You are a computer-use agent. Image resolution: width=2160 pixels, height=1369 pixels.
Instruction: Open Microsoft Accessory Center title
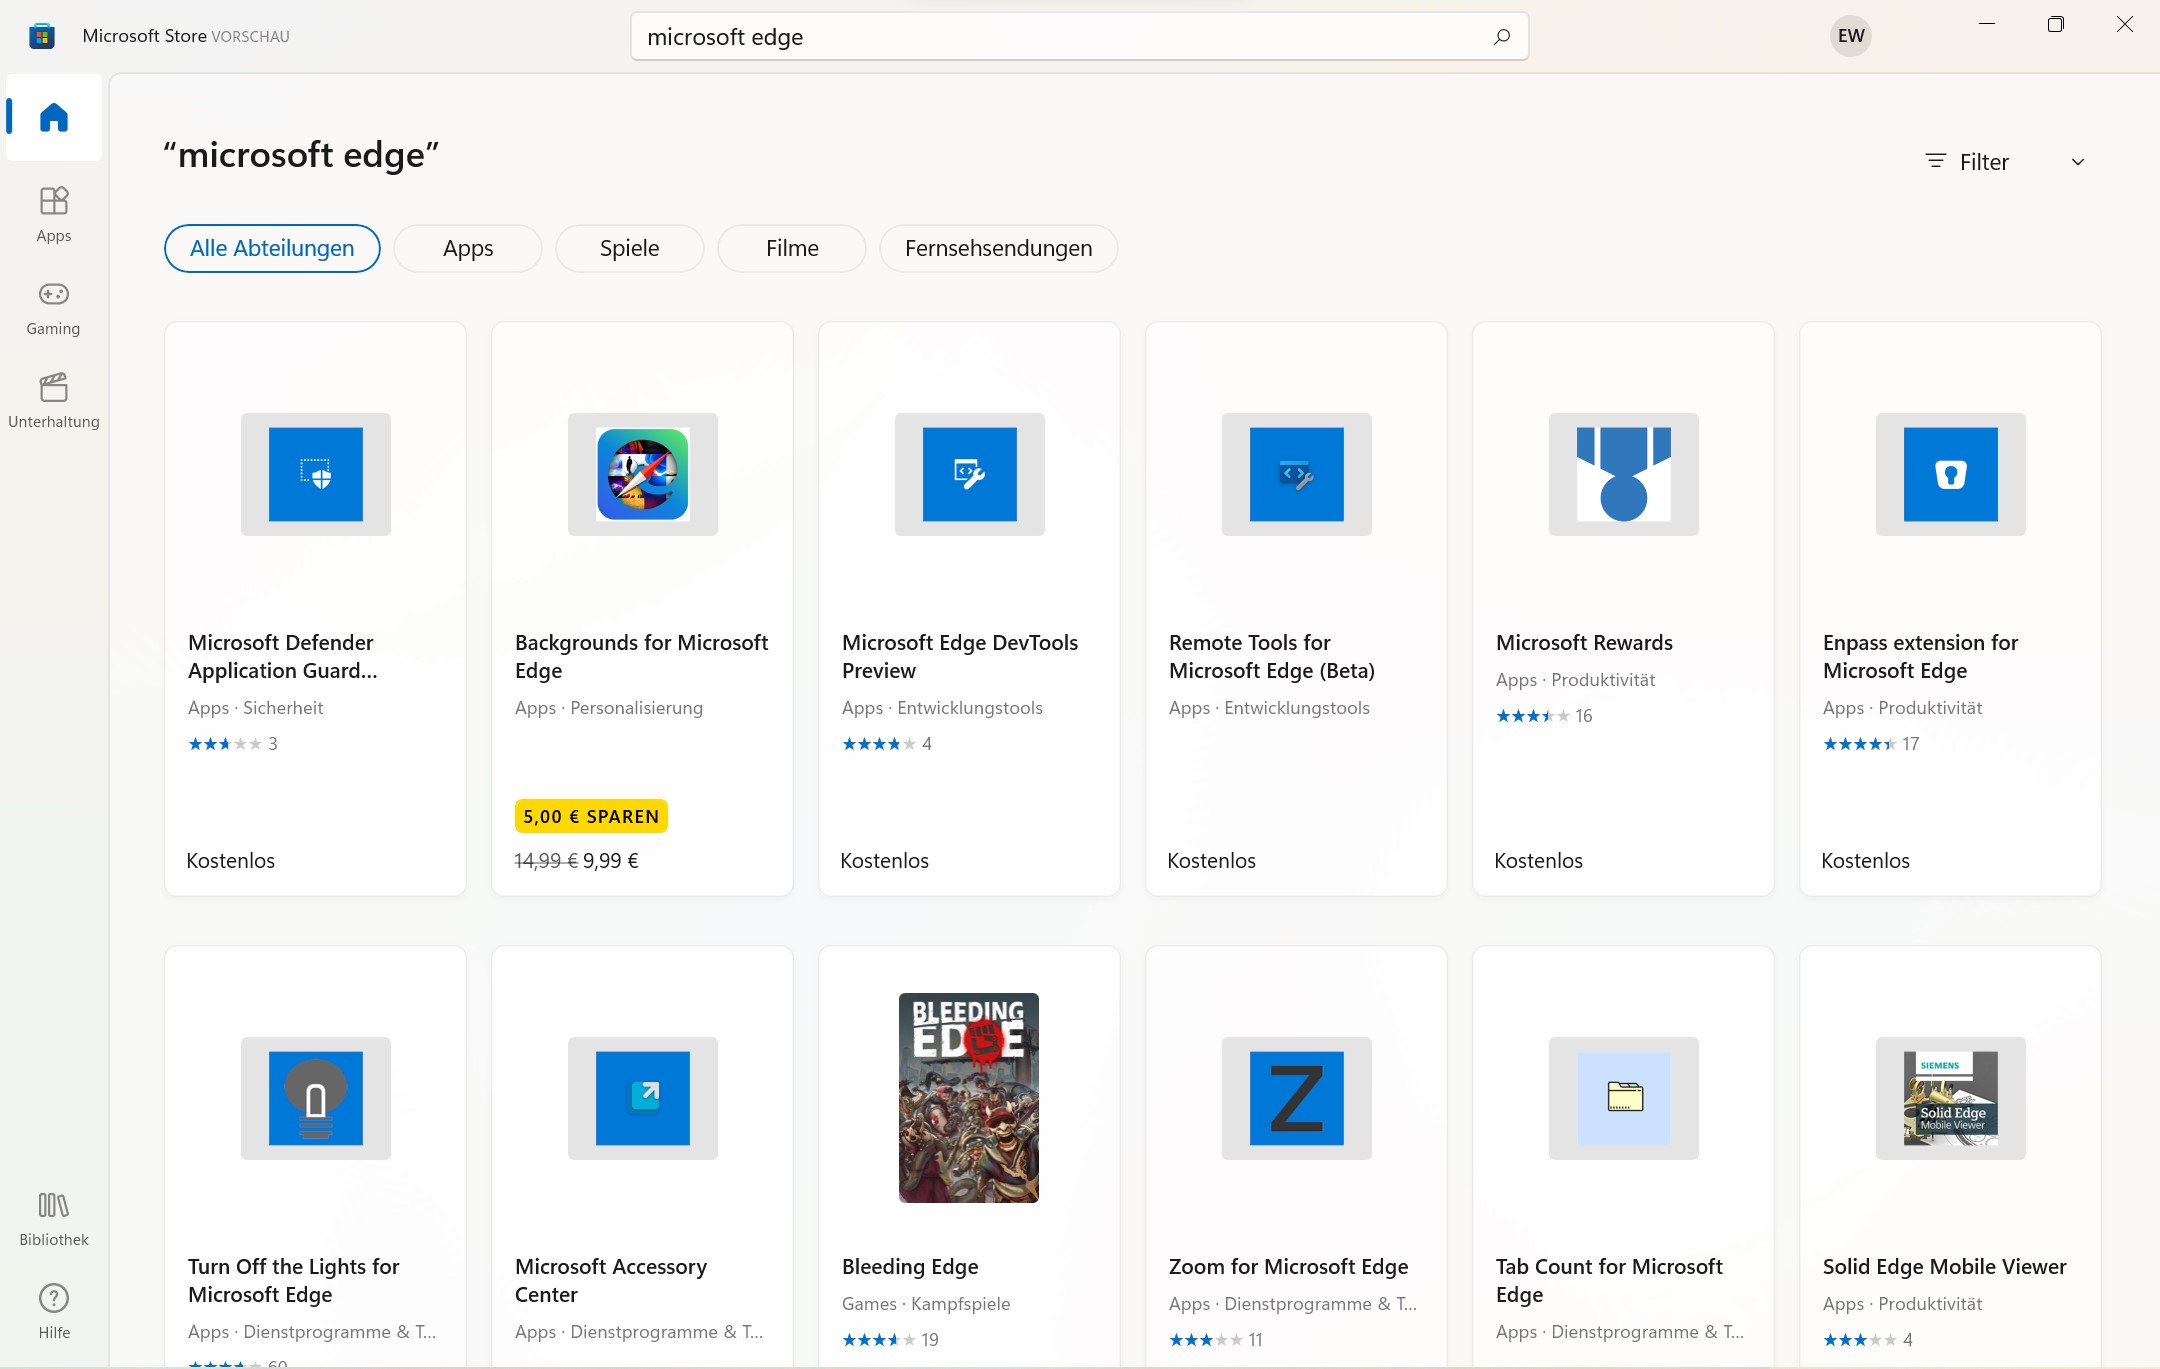(611, 1280)
